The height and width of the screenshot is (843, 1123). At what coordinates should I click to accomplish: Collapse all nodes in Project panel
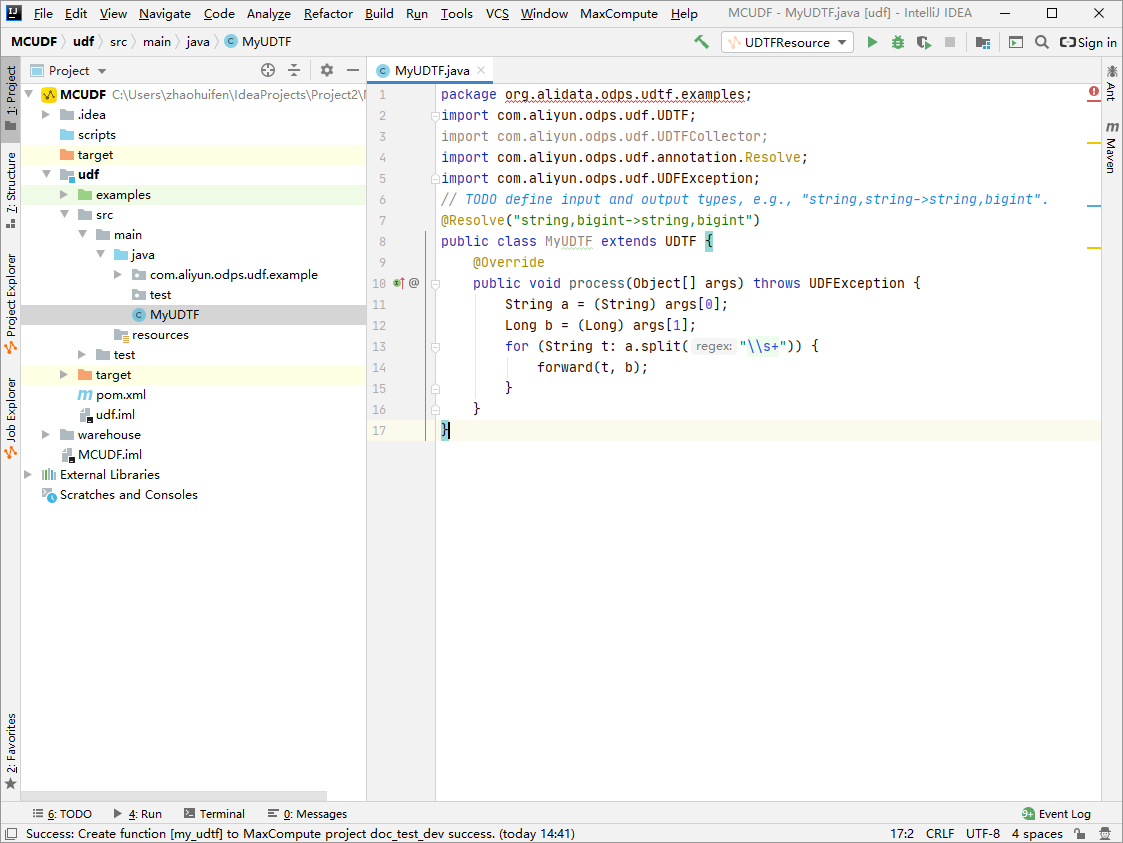tap(294, 70)
